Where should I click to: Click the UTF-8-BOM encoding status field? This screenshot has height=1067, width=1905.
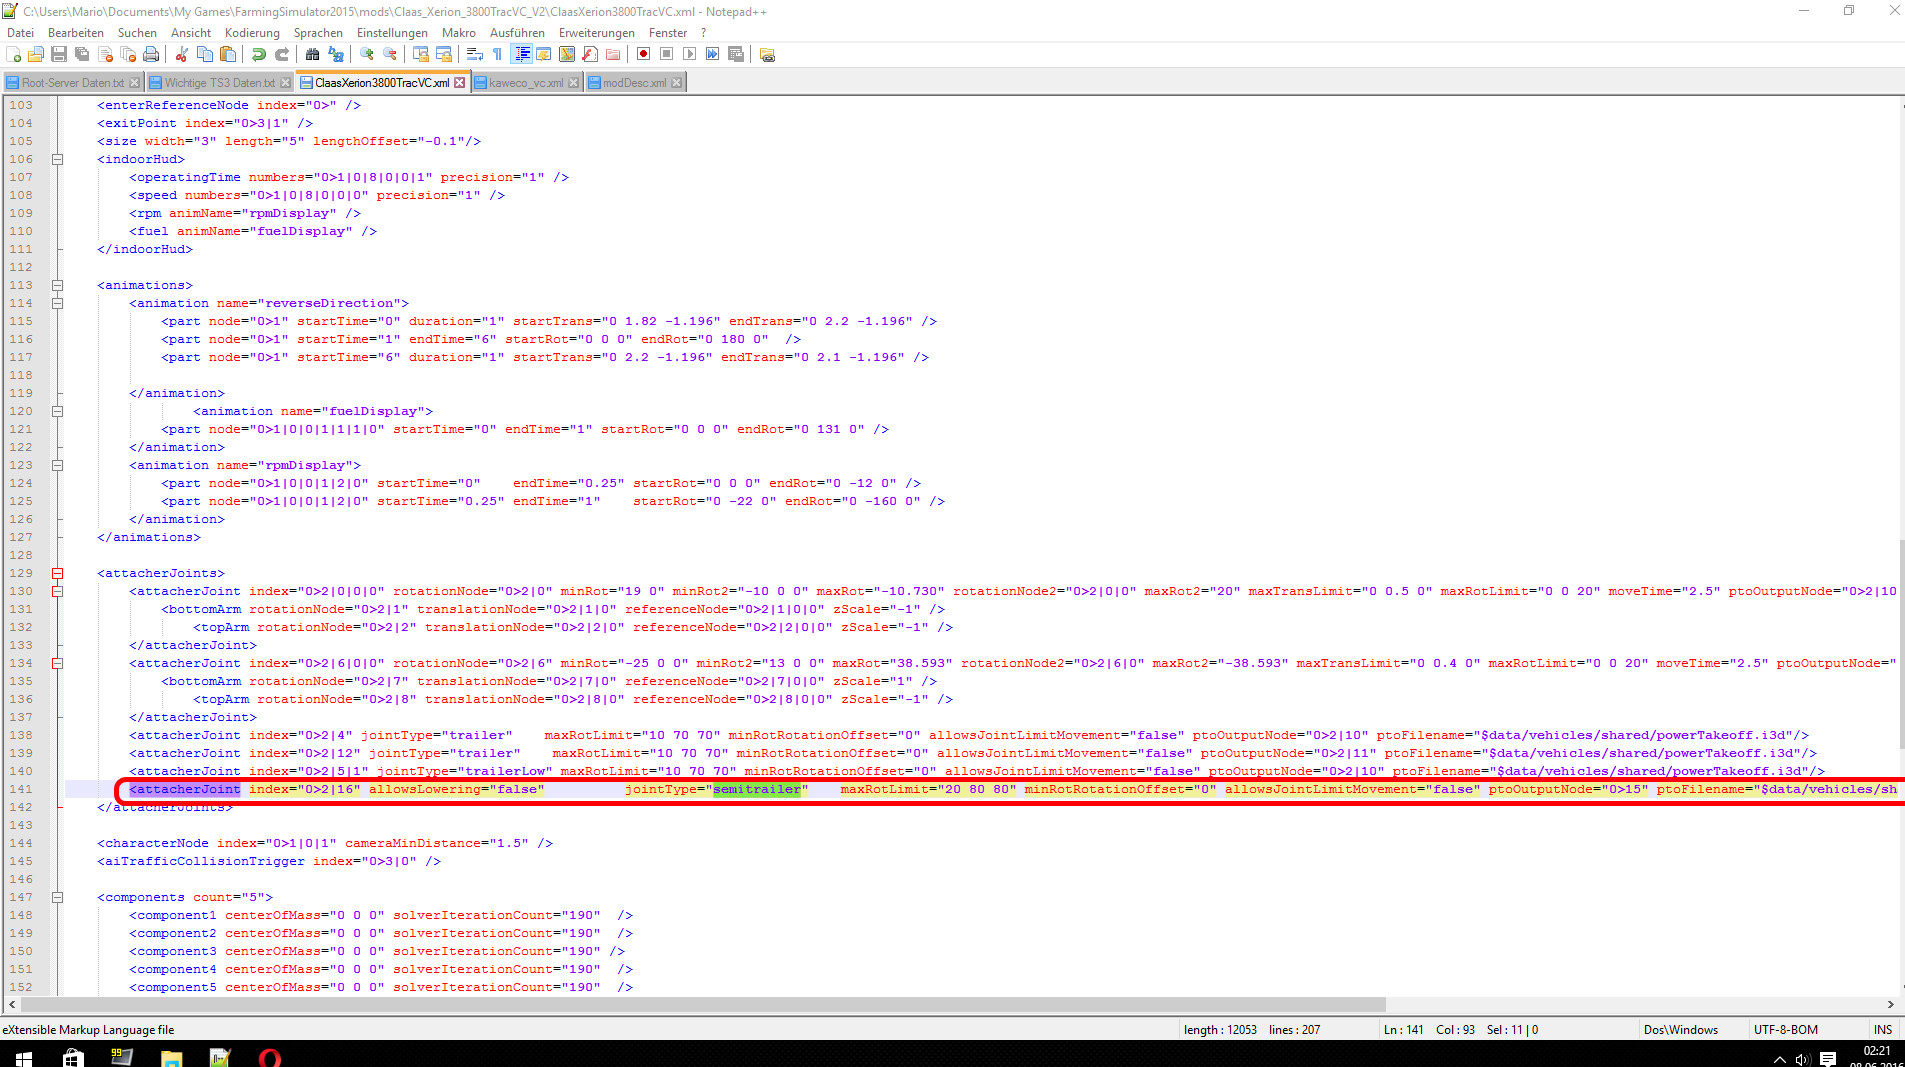coord(1785,1029)
